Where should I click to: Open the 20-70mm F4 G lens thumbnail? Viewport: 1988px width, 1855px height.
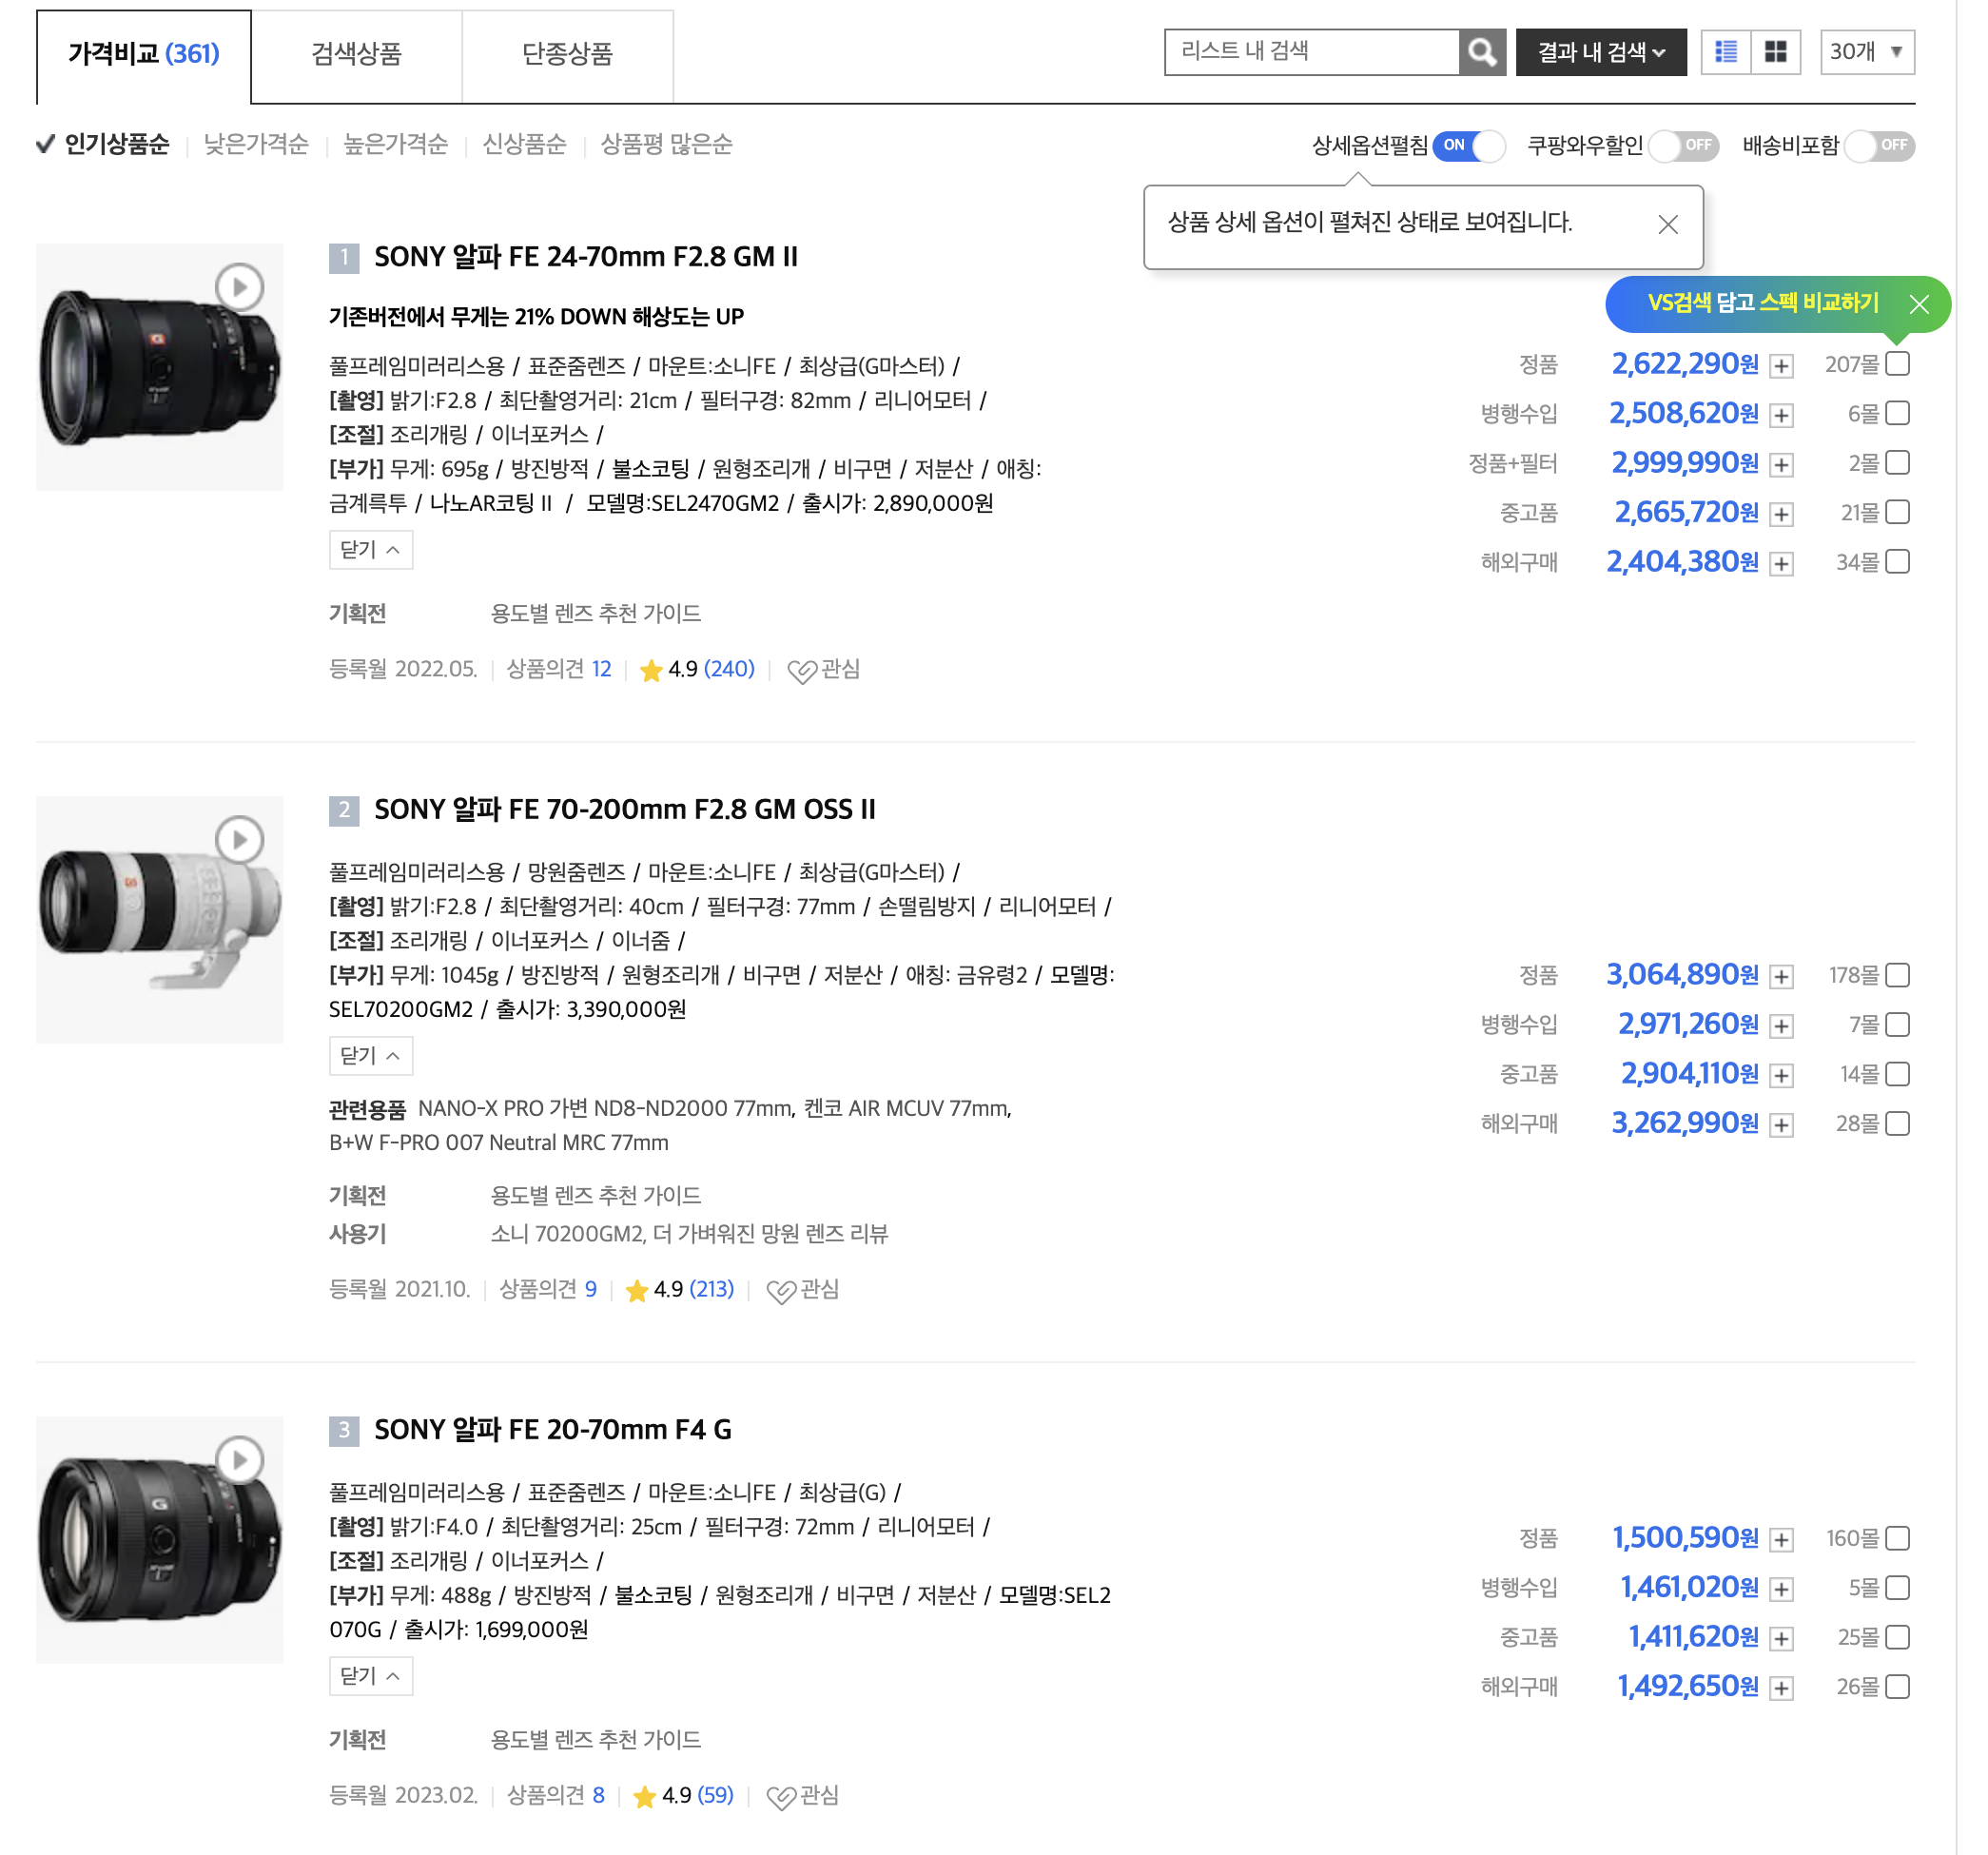(x=160, y=1540)
